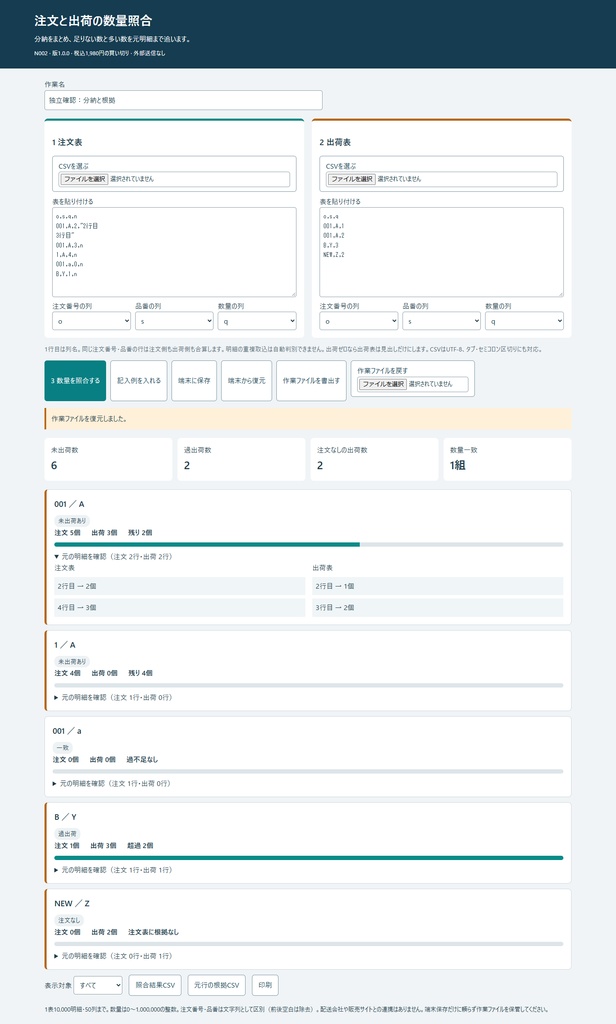
Task: Click the 3行目 → 2個 shipment row
Action: pos(438,608)
